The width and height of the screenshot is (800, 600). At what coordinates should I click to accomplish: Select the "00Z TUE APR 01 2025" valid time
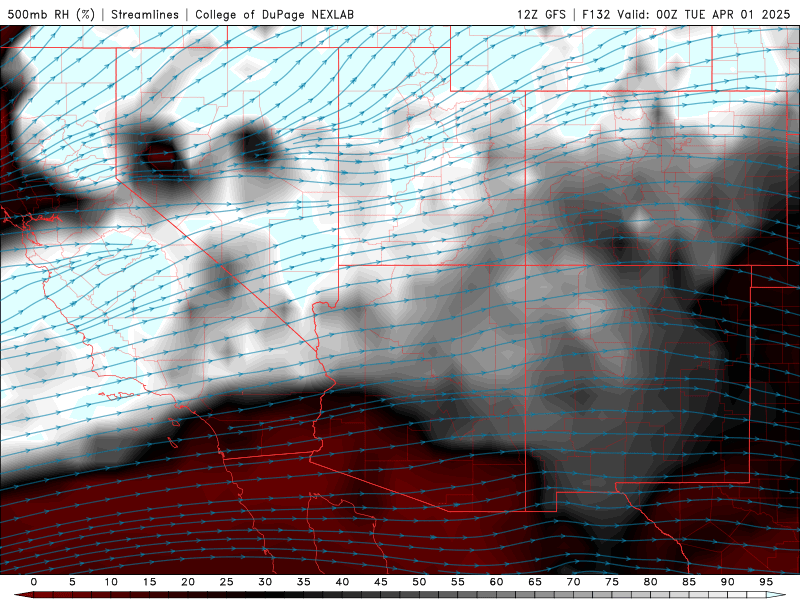pos(723,14)
